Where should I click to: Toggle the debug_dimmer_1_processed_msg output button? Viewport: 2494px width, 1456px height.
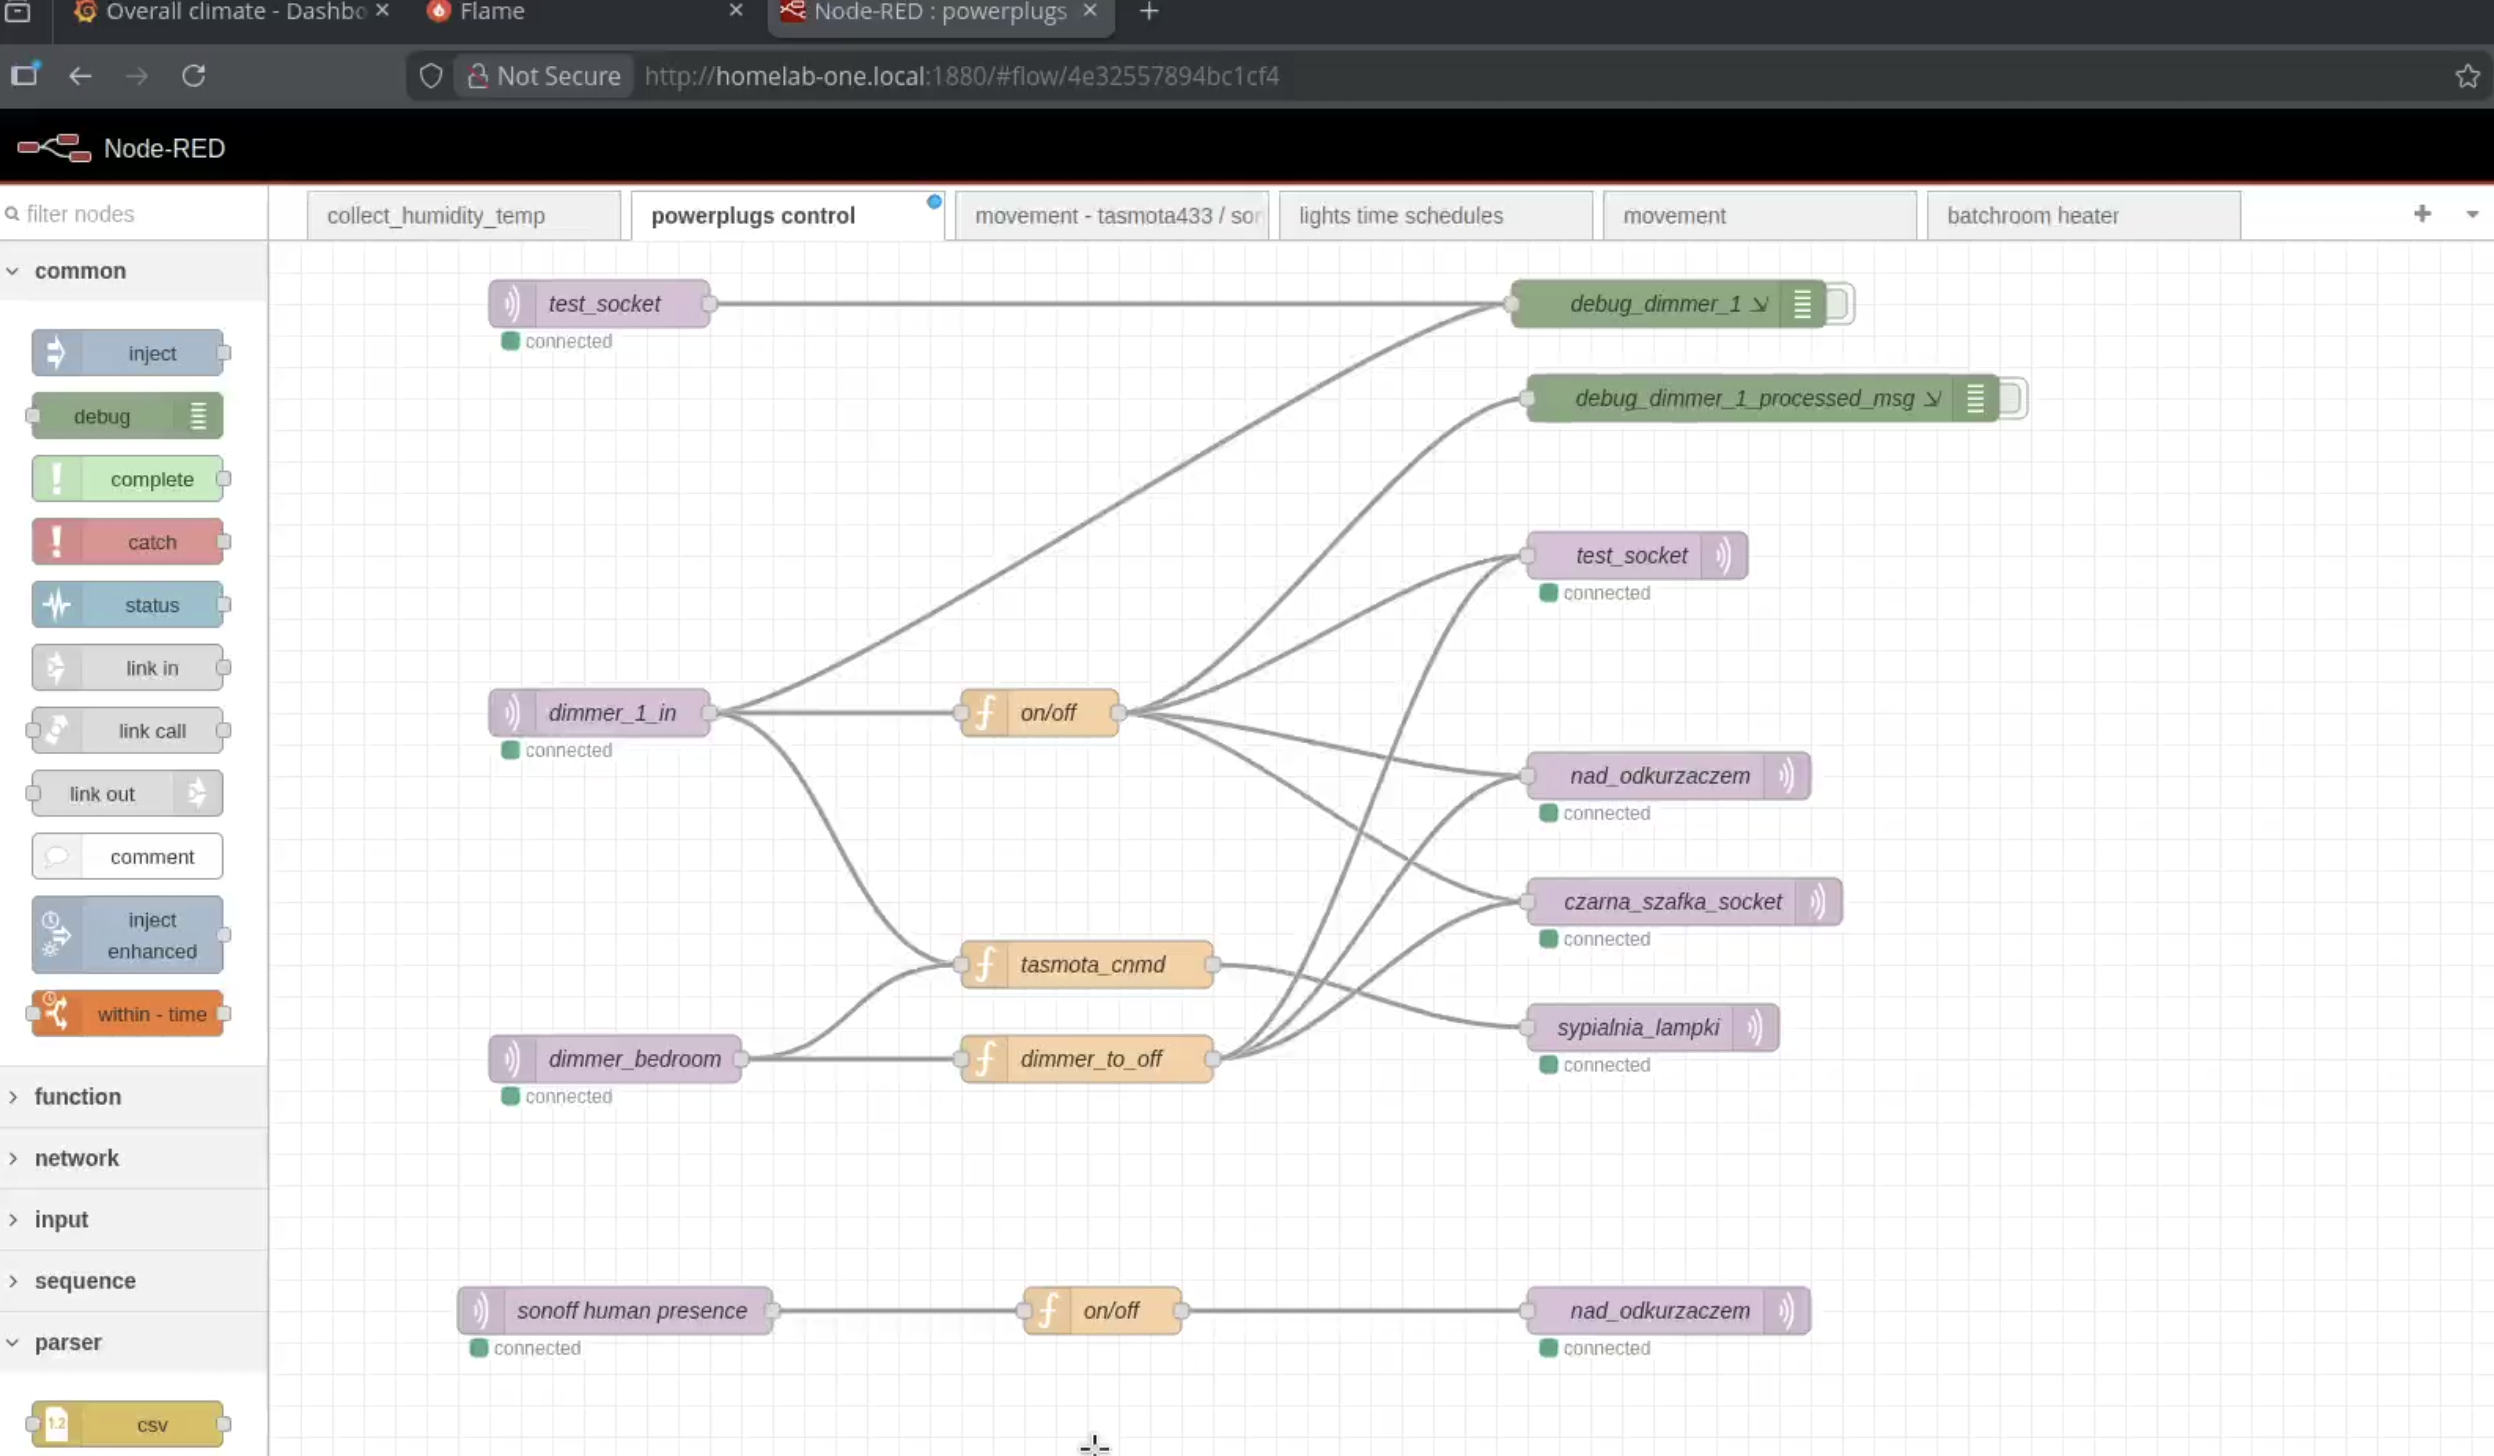tap(2012, 399)
